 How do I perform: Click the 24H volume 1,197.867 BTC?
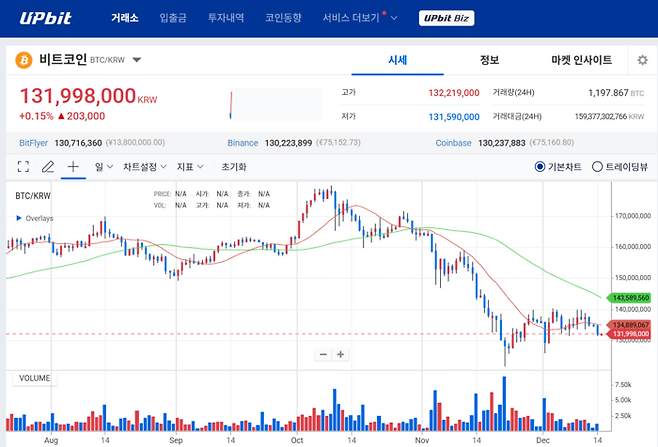click(616, 93)
